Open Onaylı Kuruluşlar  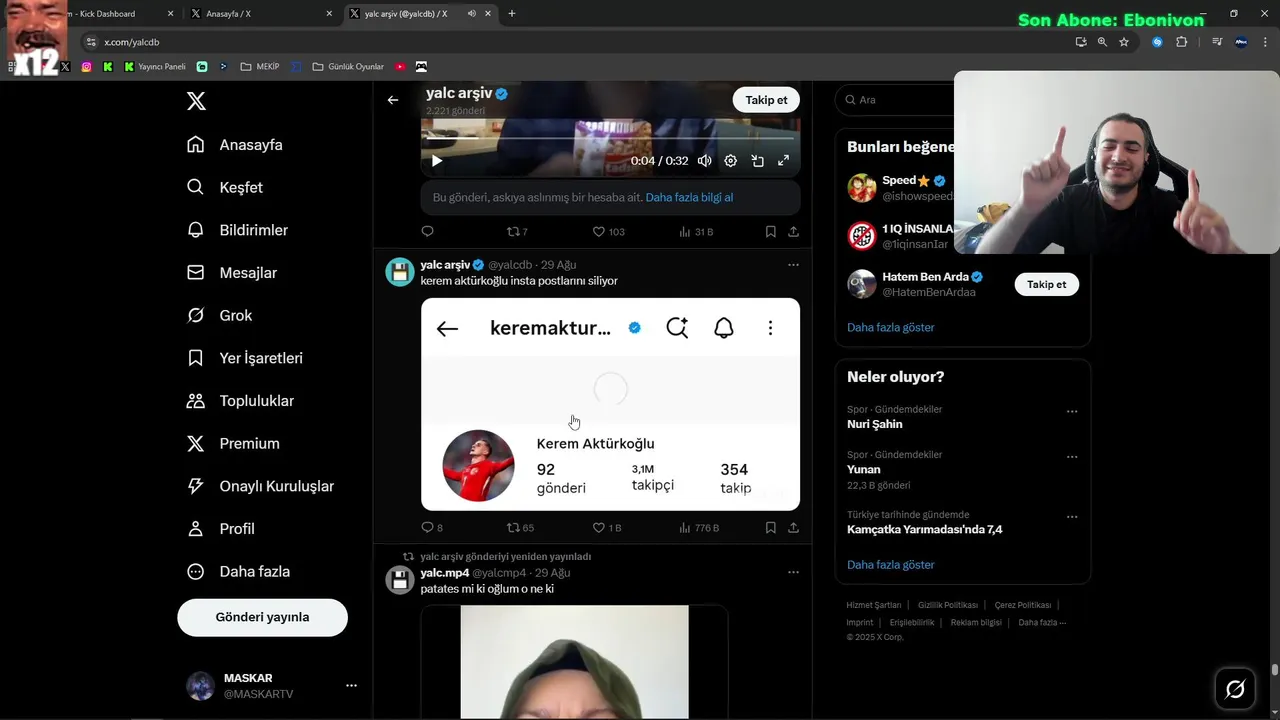[x=260, y=486]
